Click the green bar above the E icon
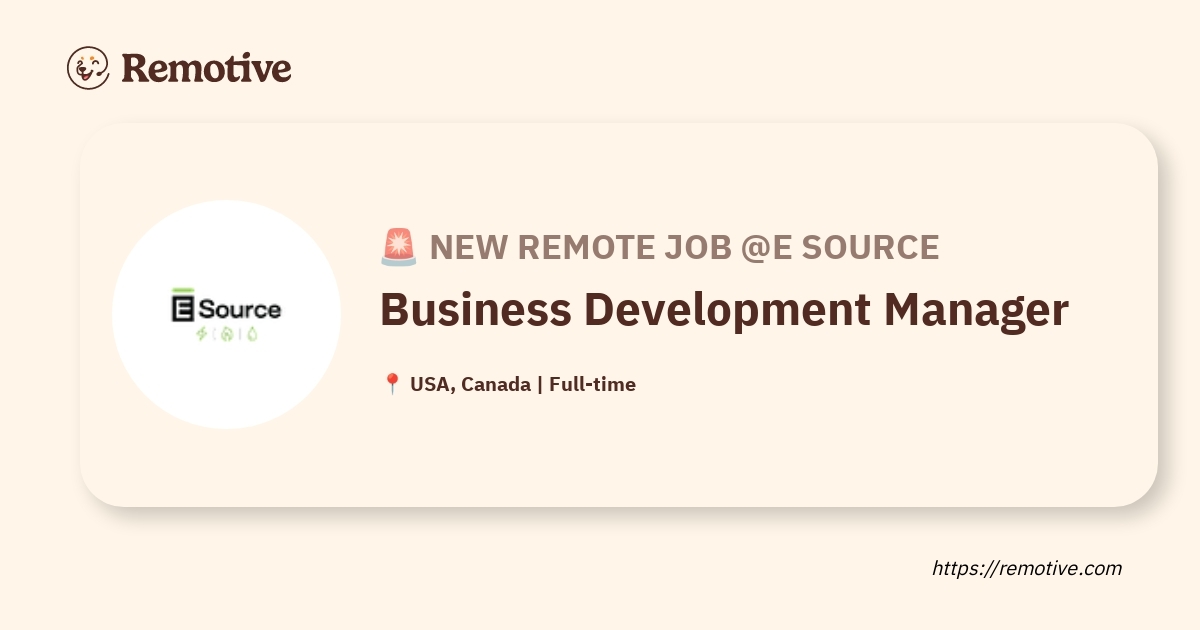 point(182,290)
